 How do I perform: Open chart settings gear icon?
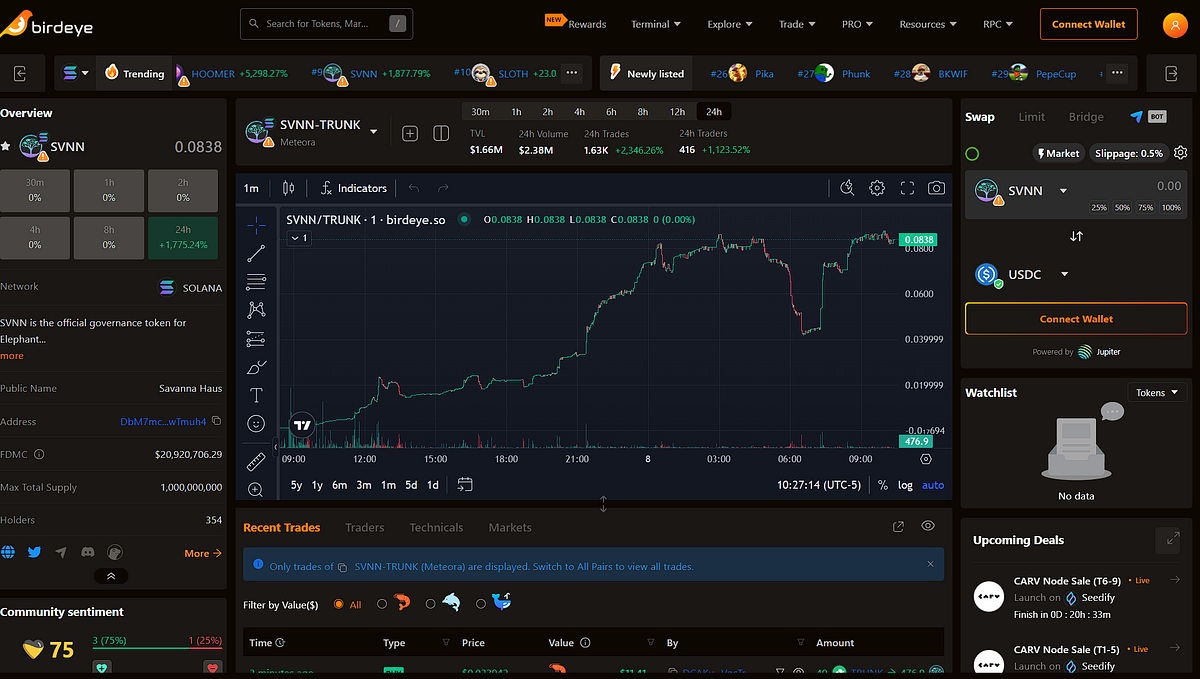pos(877,188)
